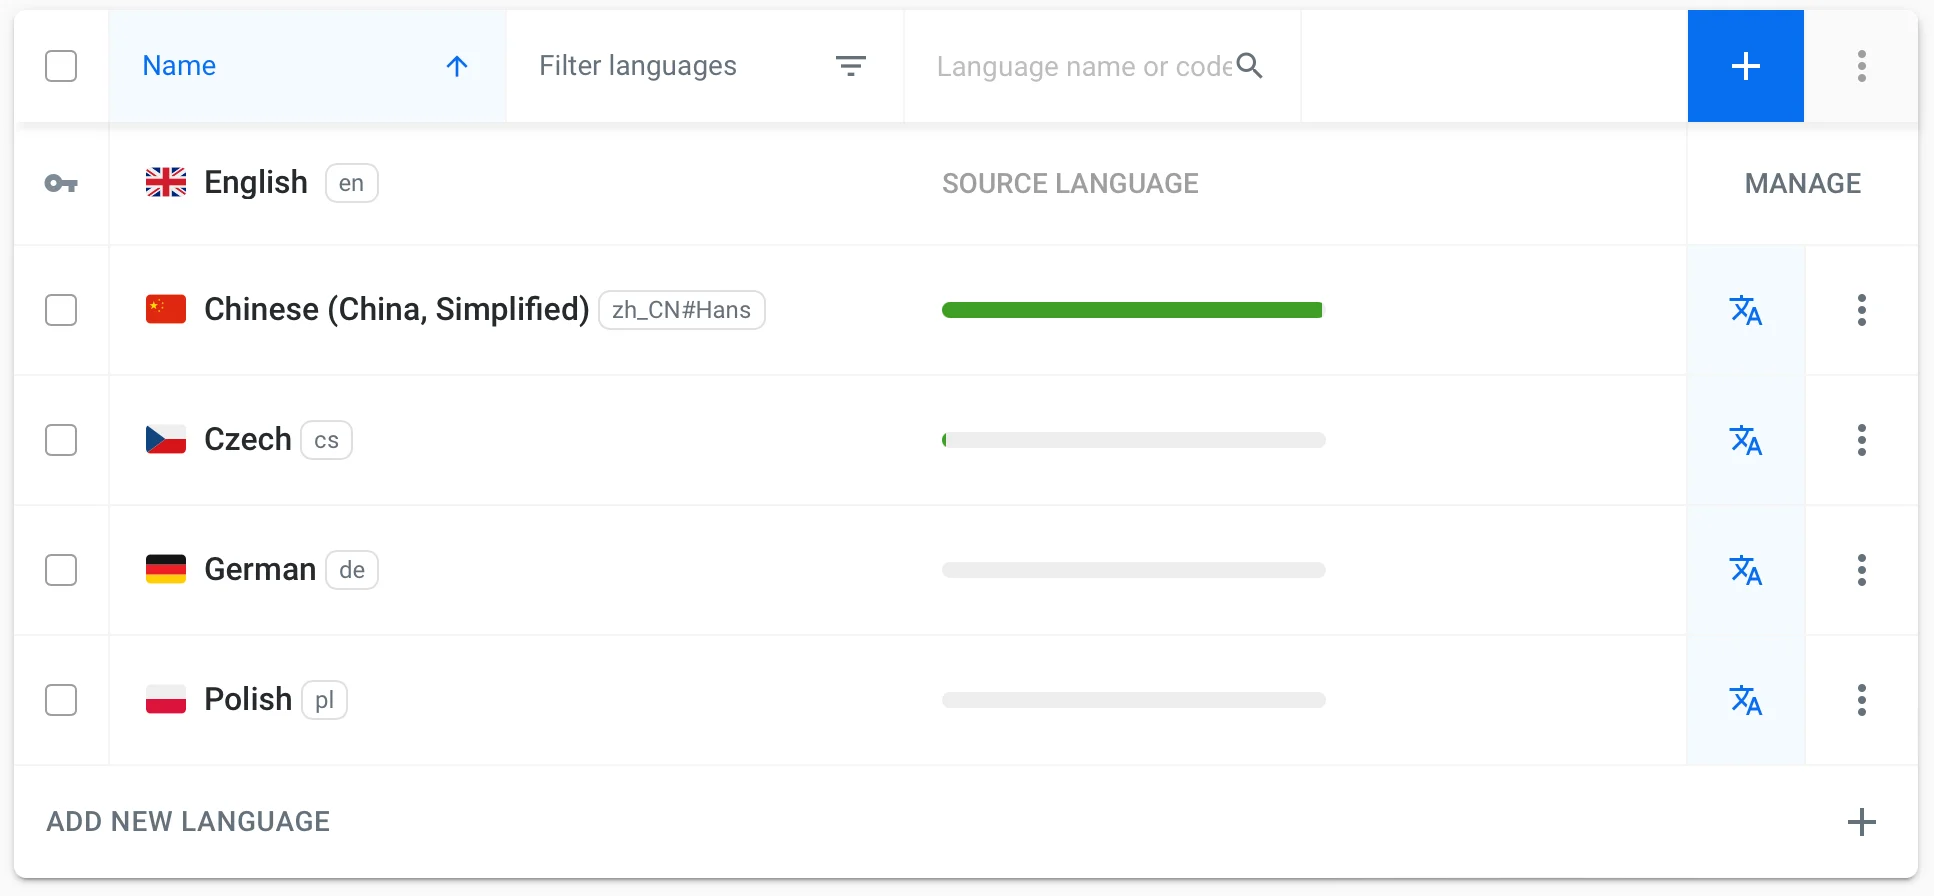Open translate icon for Czech row

(x=1745, y=440)
